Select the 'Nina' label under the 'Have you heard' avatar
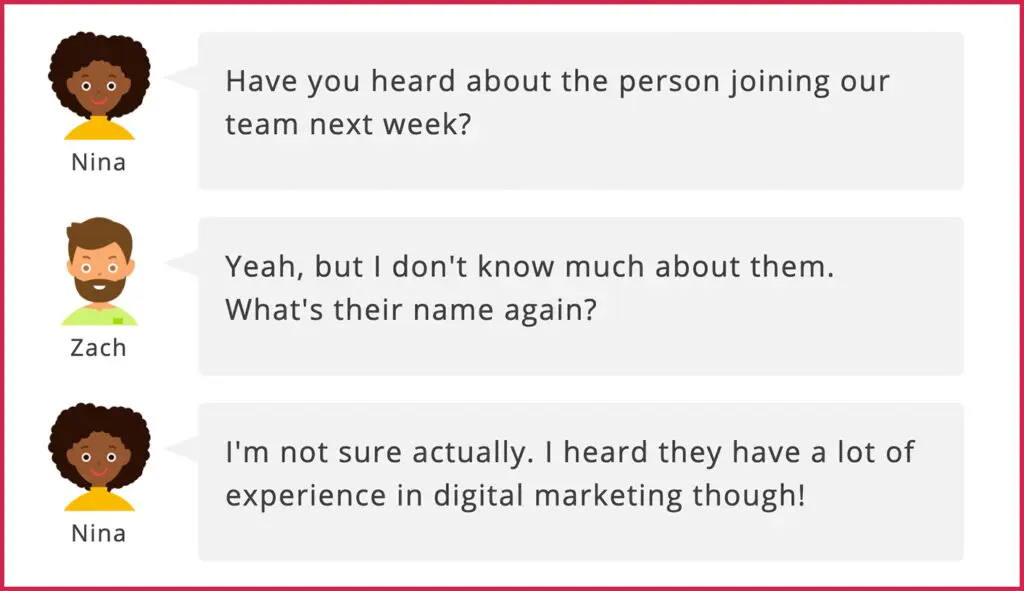 pos(99,163)
